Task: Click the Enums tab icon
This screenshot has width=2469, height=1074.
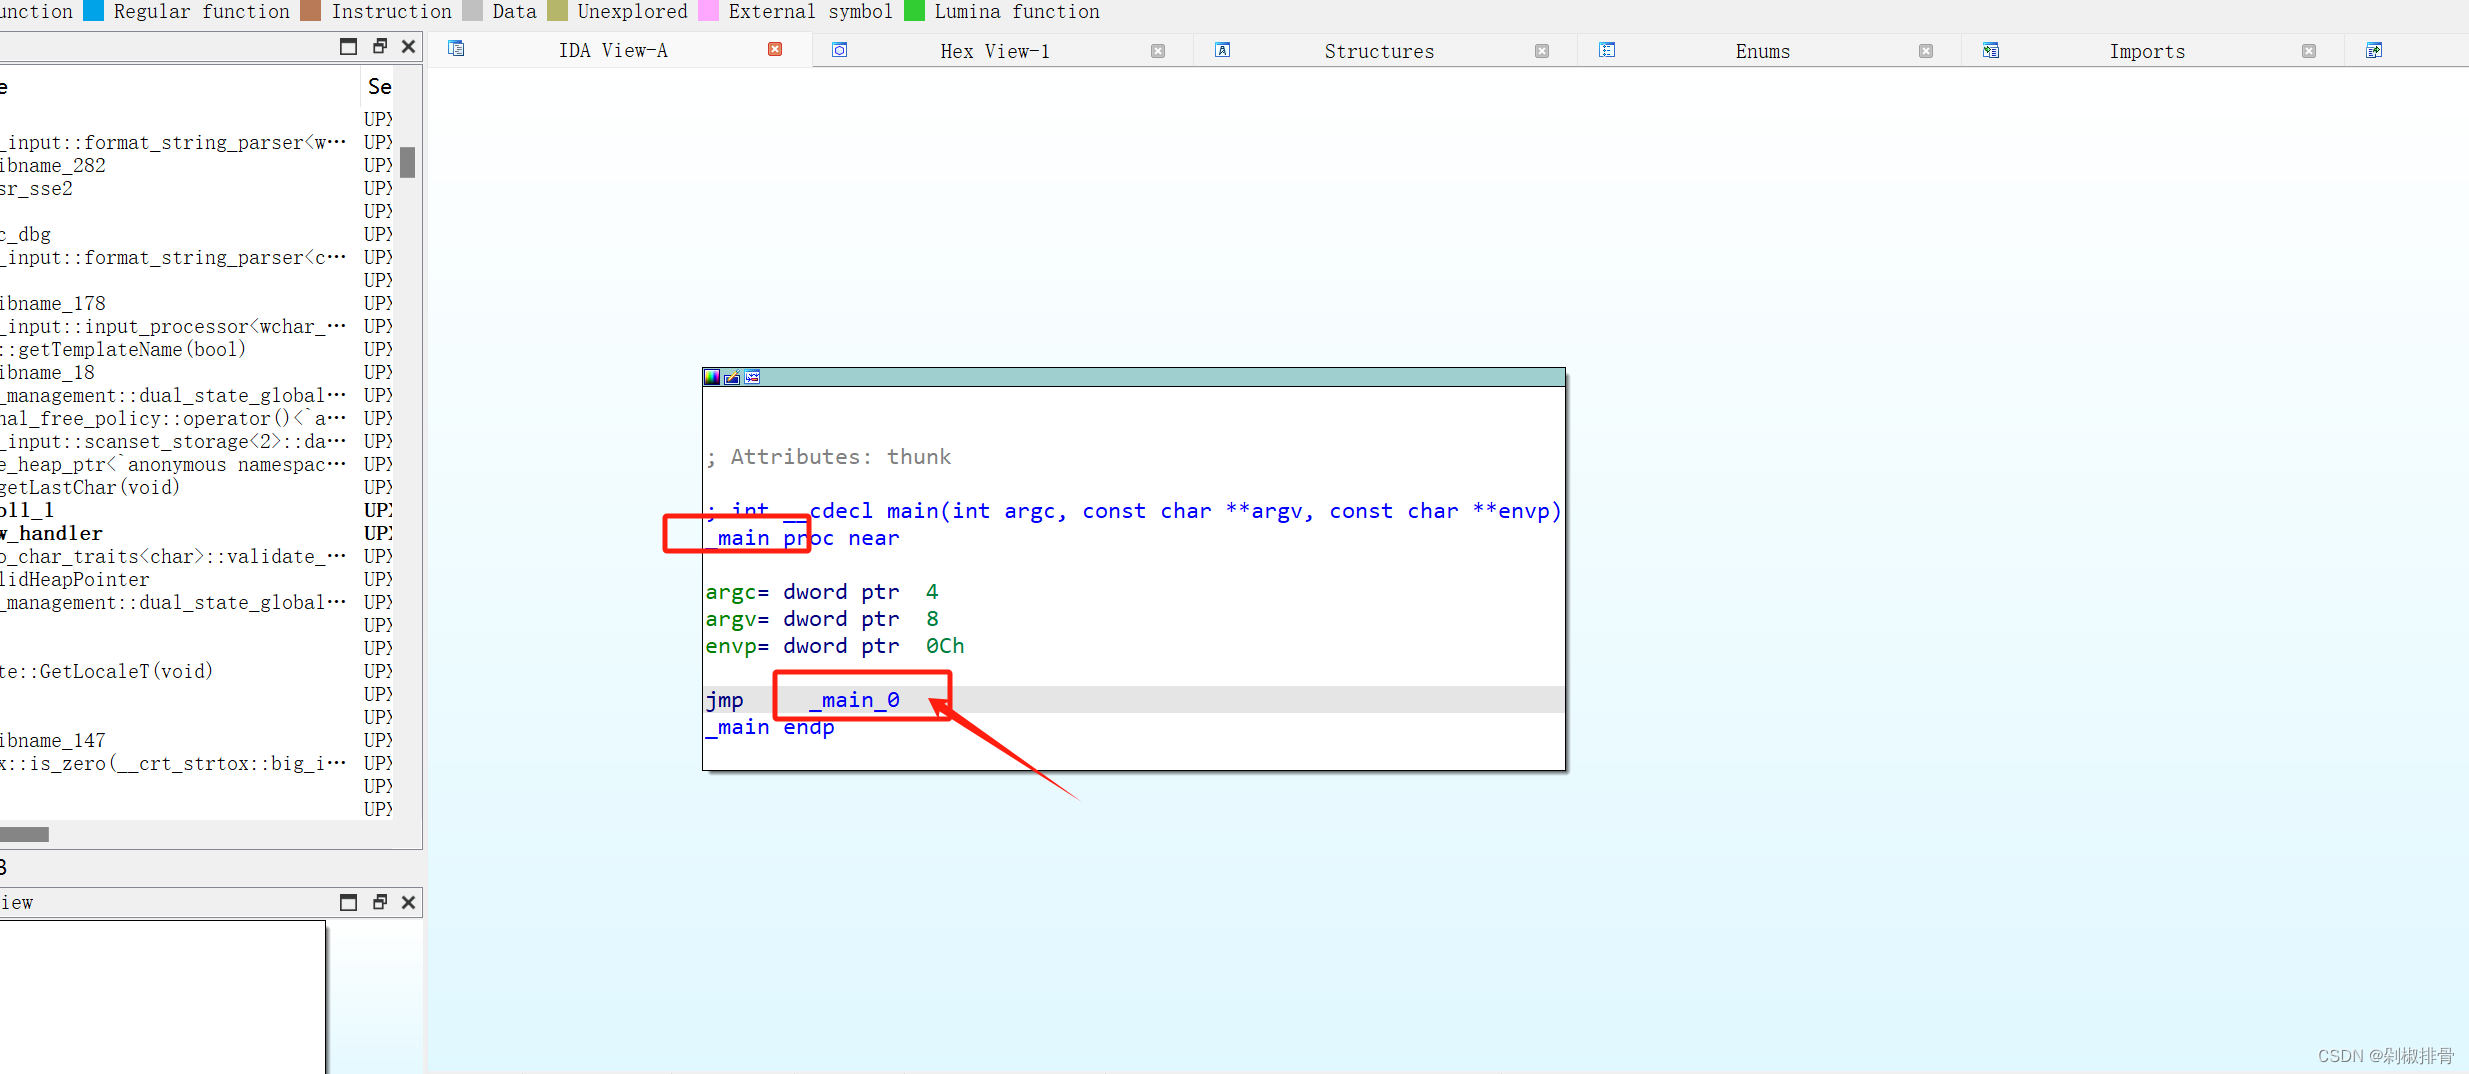Action: (x=1608, y=49)
